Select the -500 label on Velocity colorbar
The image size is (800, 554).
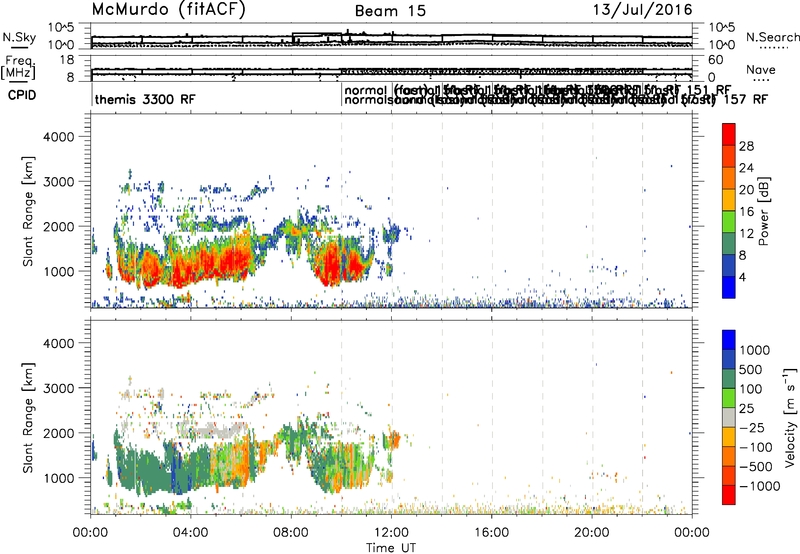point(755,467)
